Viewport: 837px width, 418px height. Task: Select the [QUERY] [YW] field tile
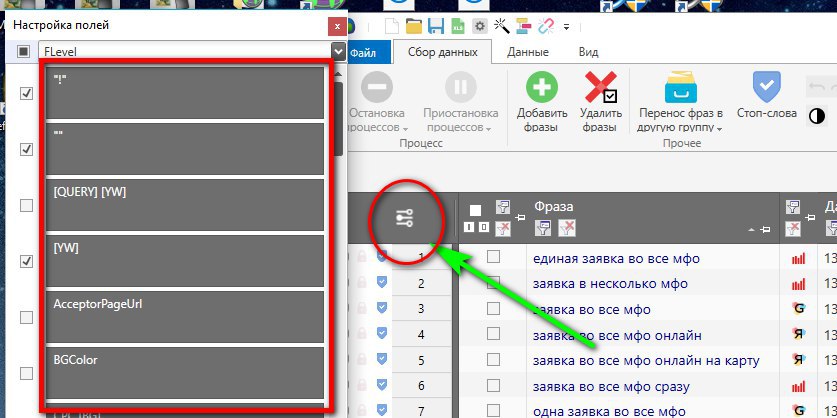[185, 204]
